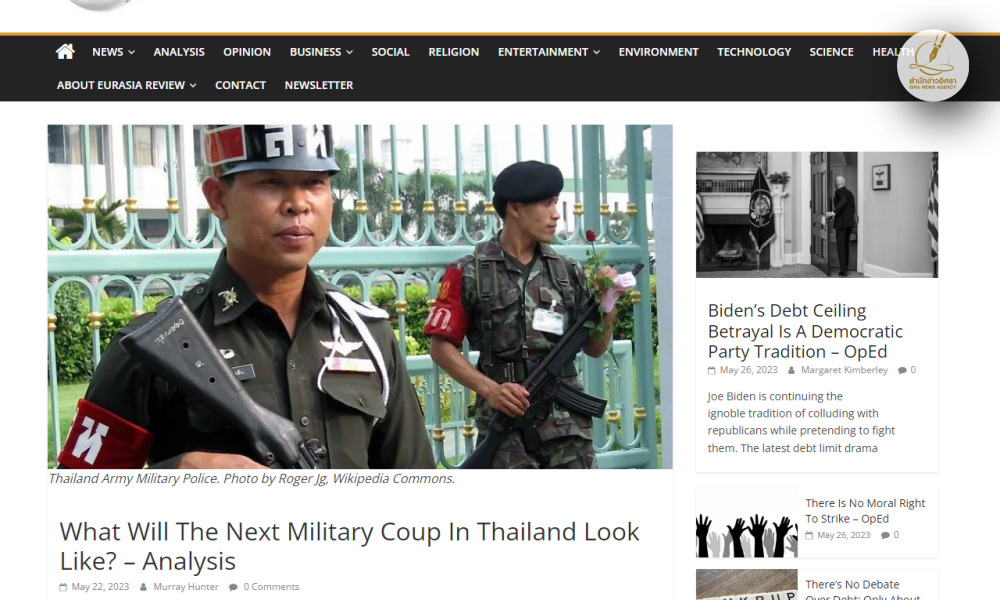Click the comment bubble icon beside 0 Comments
This screenshot has width=1000, height=600.
233,587
